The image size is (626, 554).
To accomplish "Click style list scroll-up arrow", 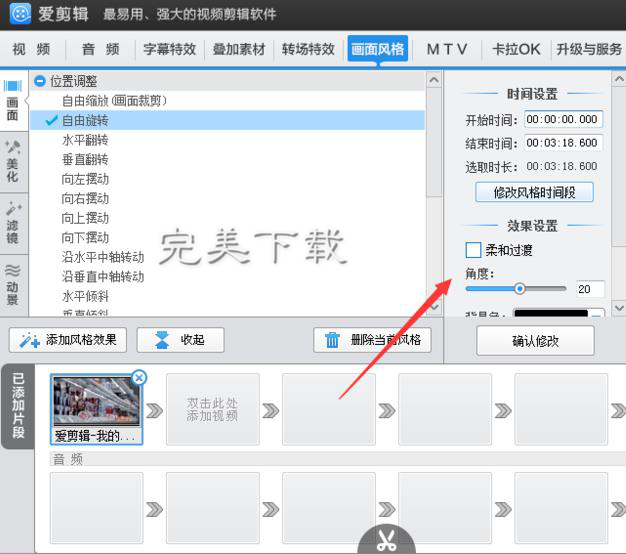I will pos(434,80).
